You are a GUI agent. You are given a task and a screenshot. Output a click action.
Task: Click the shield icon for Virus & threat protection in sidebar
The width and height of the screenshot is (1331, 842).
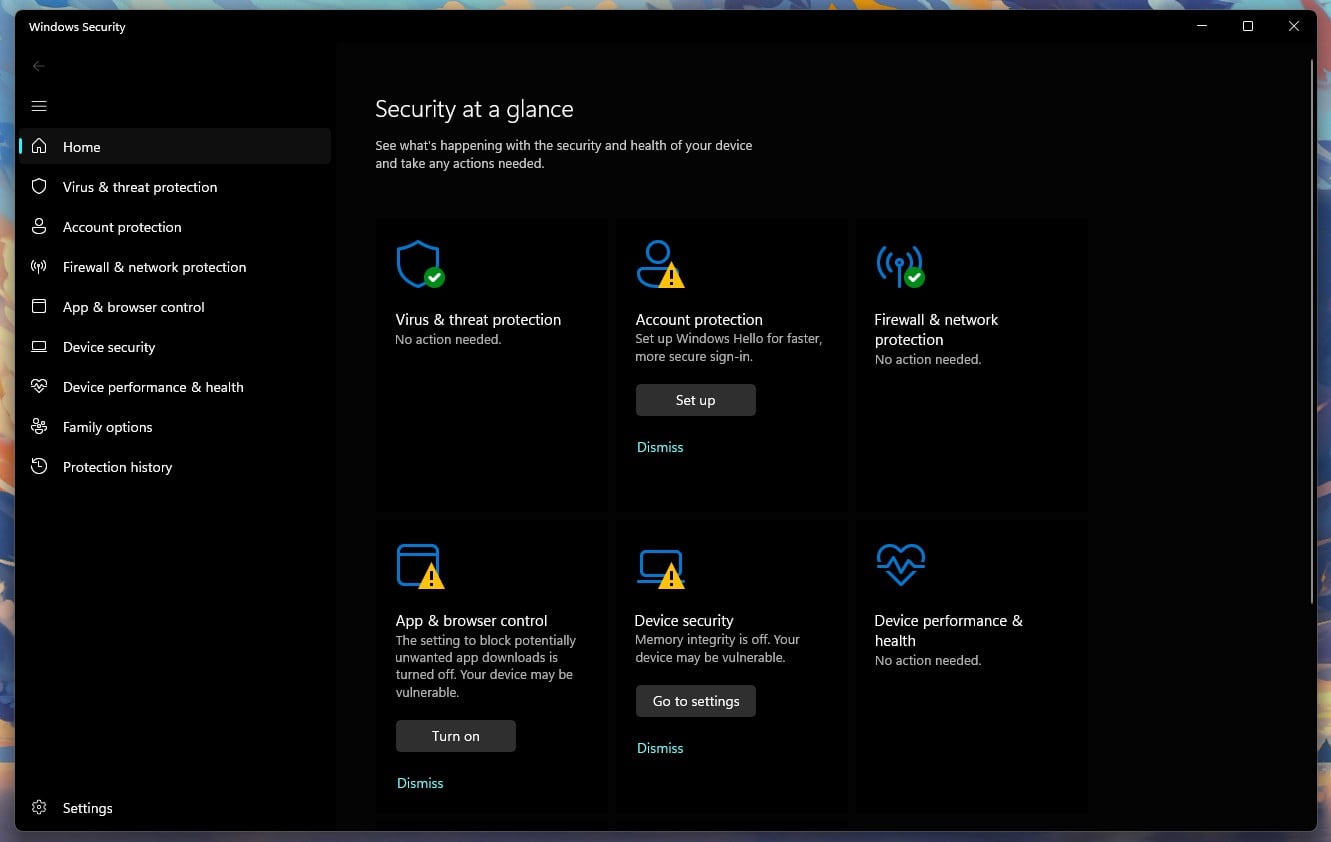39,186
